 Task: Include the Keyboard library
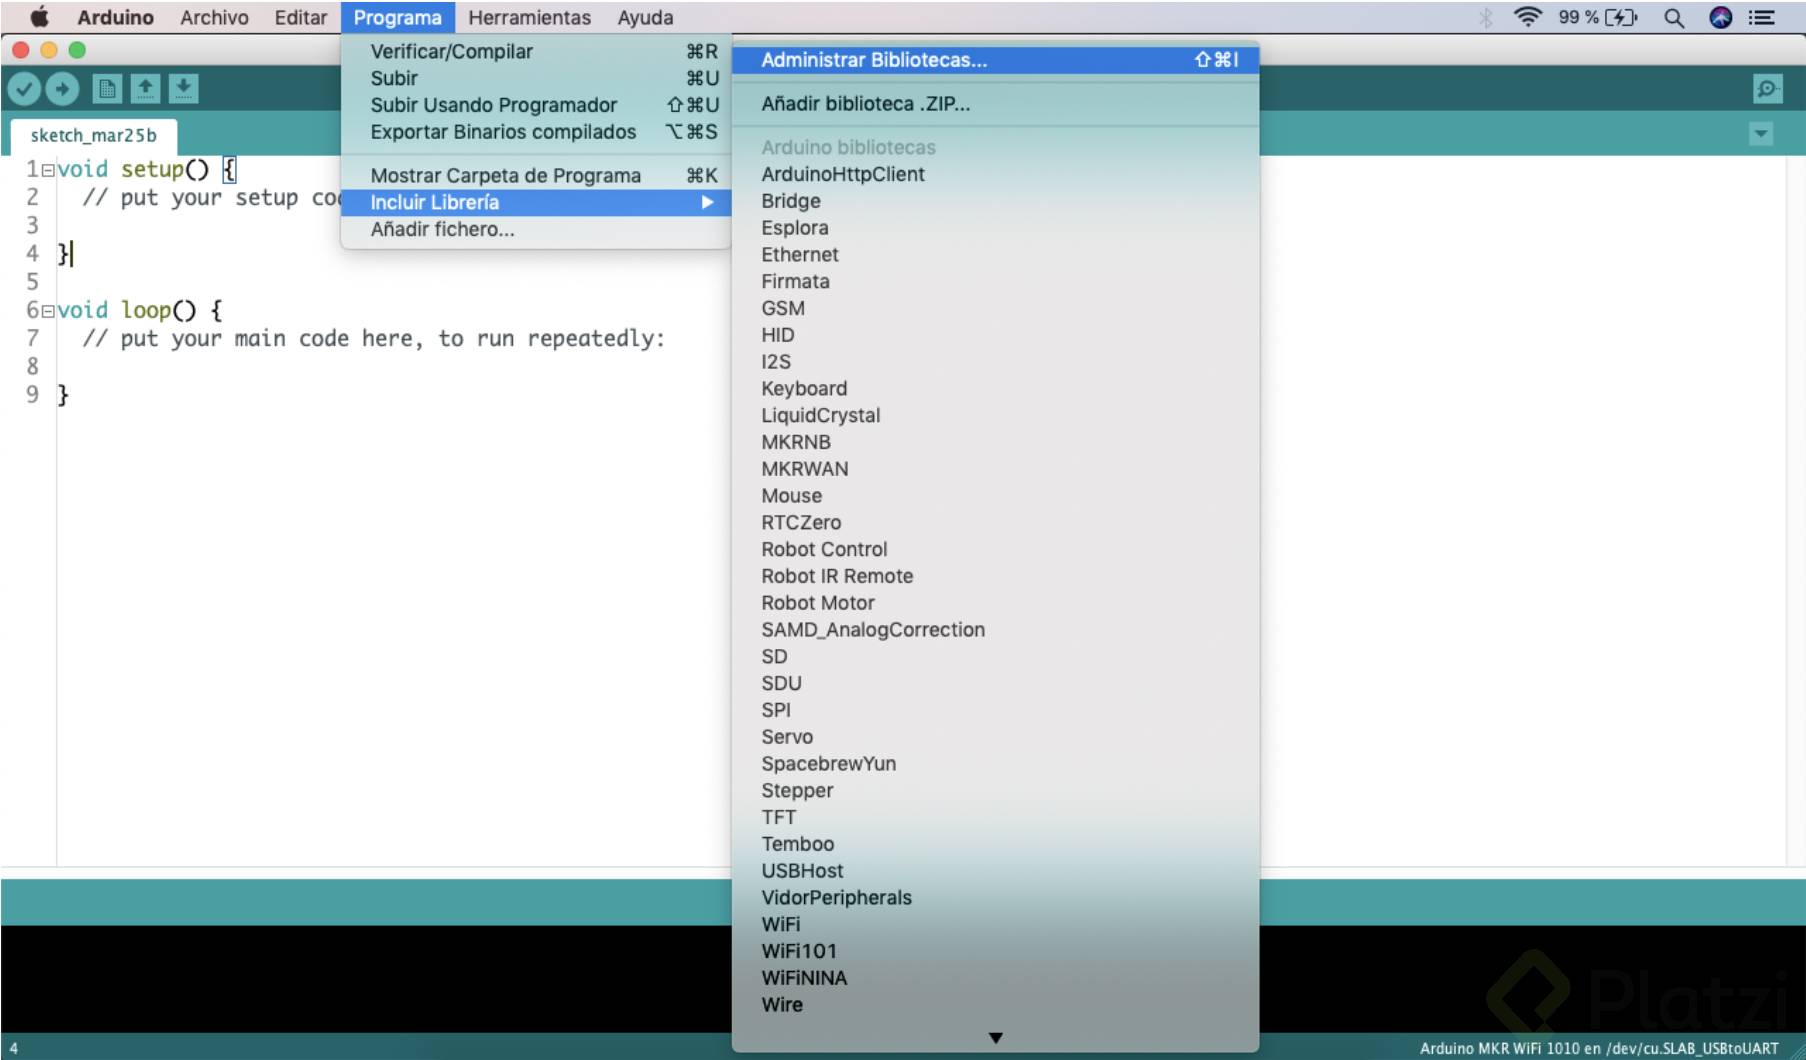tap(995, 389)
